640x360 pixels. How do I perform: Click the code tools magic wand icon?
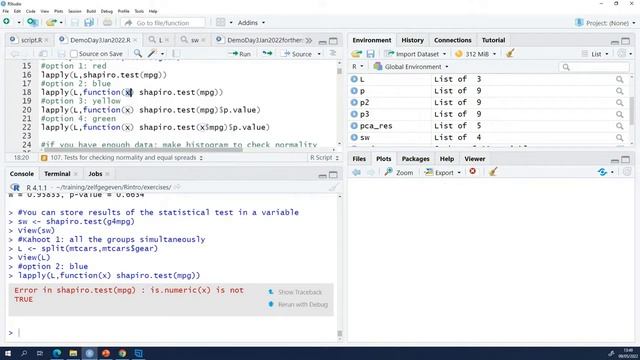click(x=152, y=53)
